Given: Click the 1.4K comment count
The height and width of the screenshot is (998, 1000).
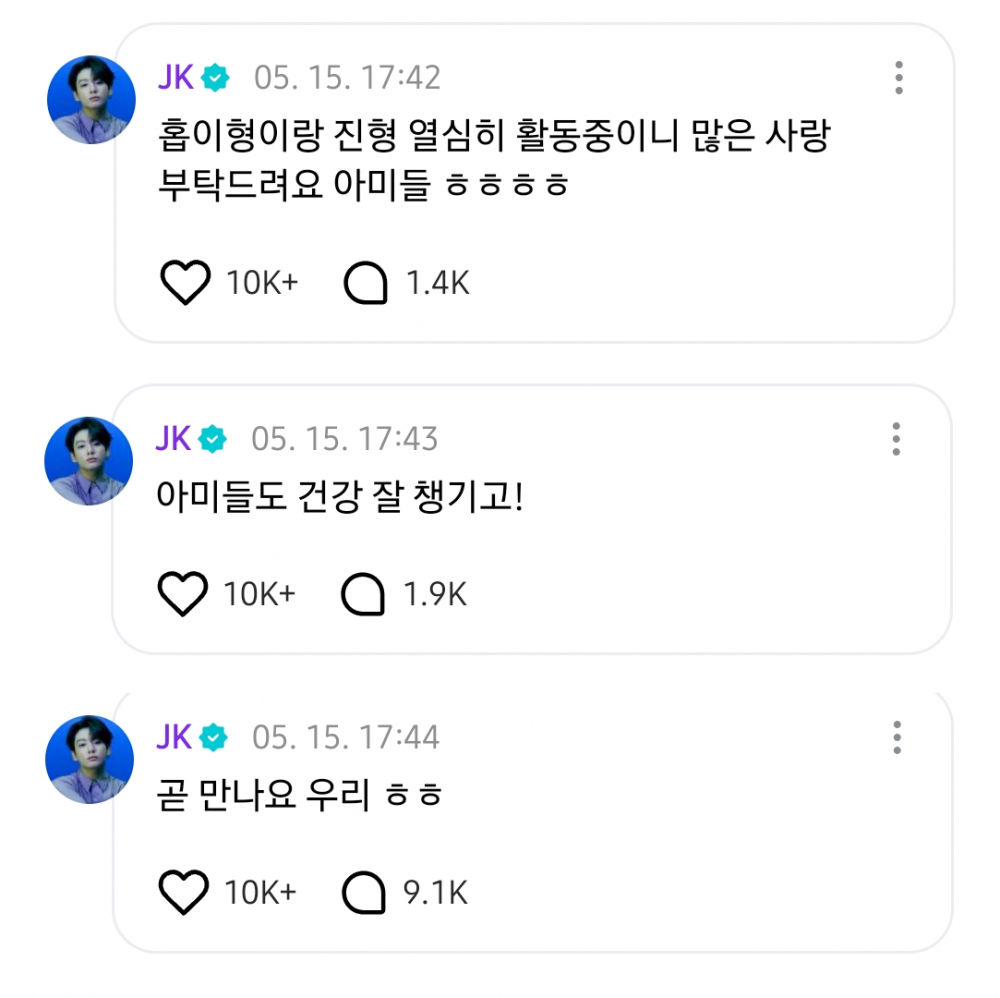Looking at the screenshot, I should [437, 284].
